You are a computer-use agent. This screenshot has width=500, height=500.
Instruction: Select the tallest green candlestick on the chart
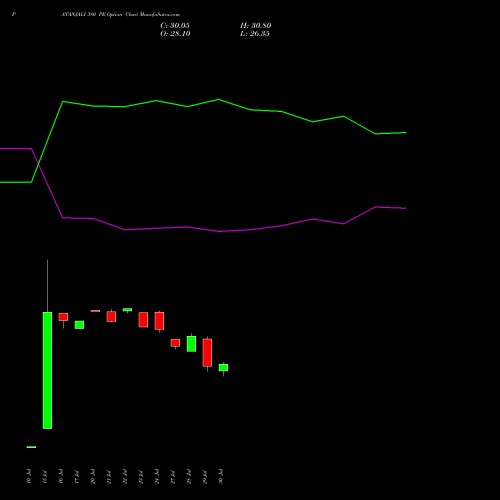click(47, 370)
